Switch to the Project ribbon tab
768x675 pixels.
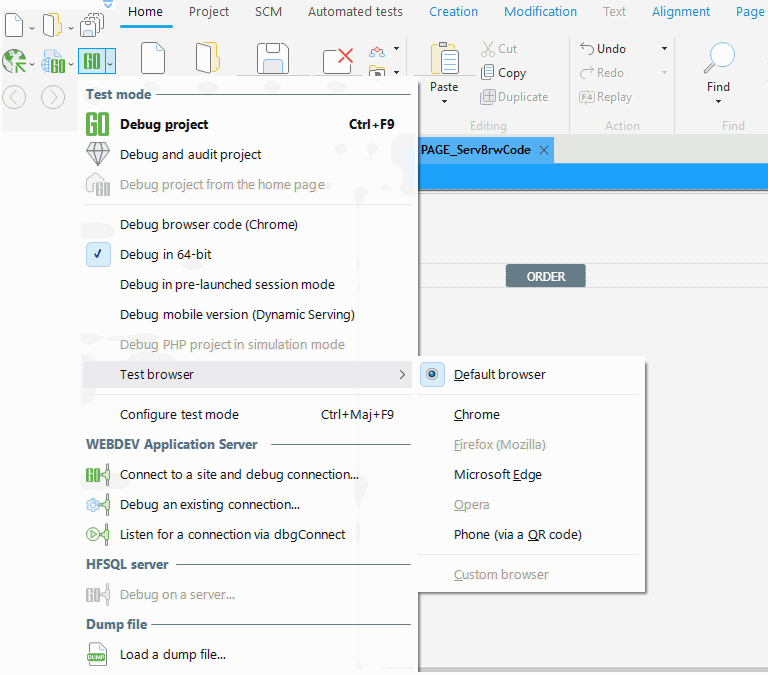(x=209, y=12)
